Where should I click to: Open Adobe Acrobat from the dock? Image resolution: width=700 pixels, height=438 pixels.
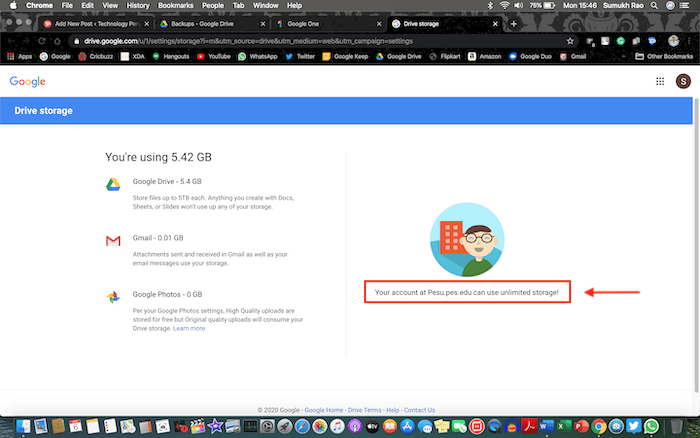tap(529, 426)
